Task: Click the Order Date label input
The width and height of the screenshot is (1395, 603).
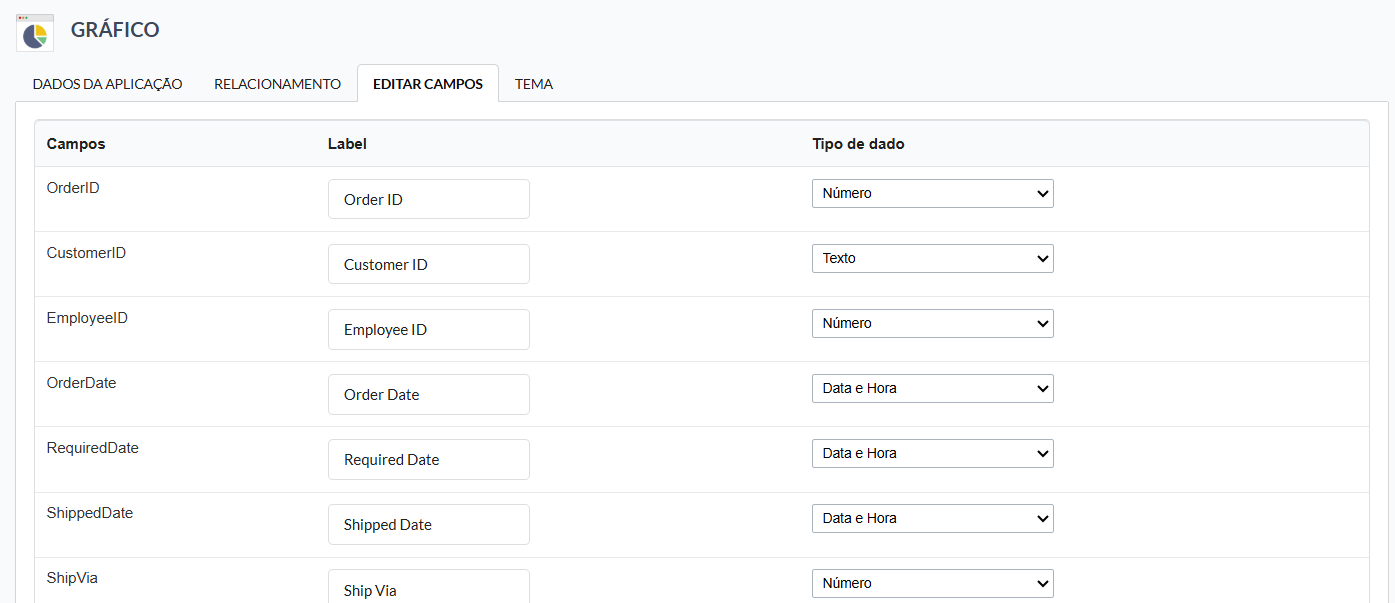Action: [429, 394]
